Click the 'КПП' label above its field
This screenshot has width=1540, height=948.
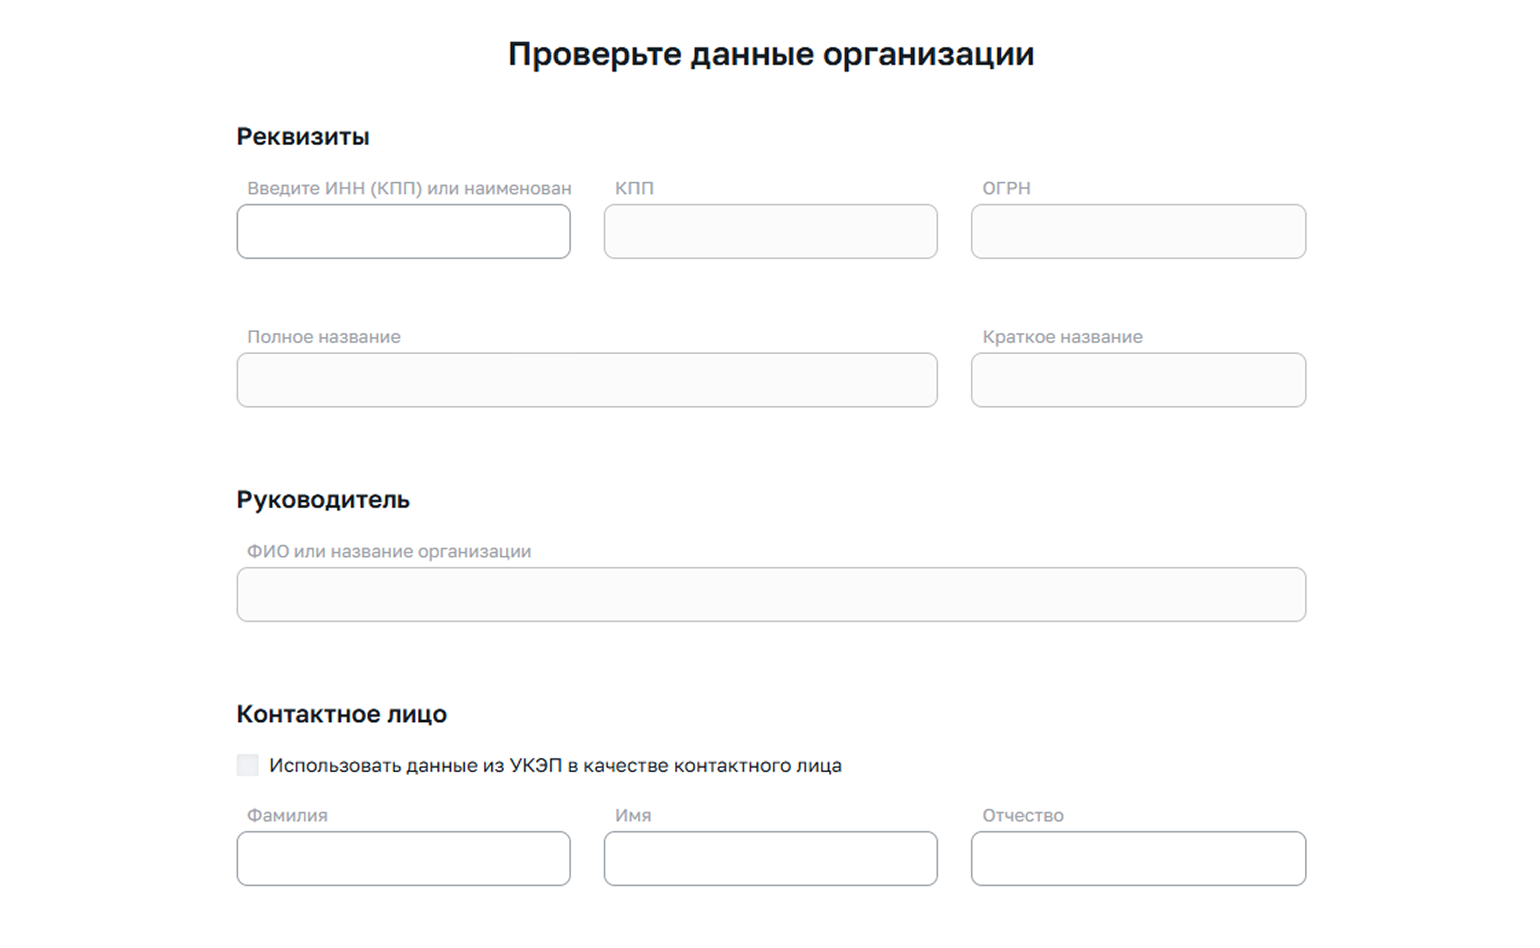pyautogui.click(x=634, y=188)
